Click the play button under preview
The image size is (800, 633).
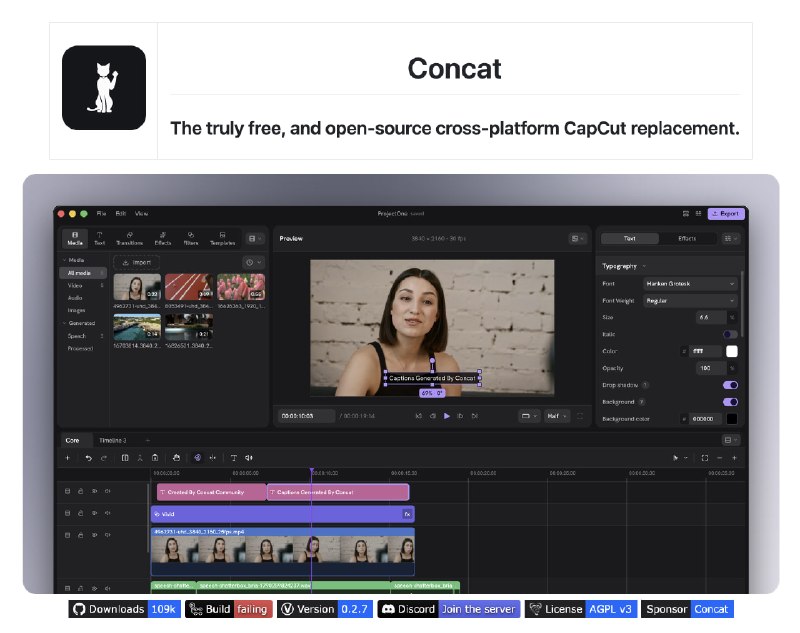click(x=446, y=416)
